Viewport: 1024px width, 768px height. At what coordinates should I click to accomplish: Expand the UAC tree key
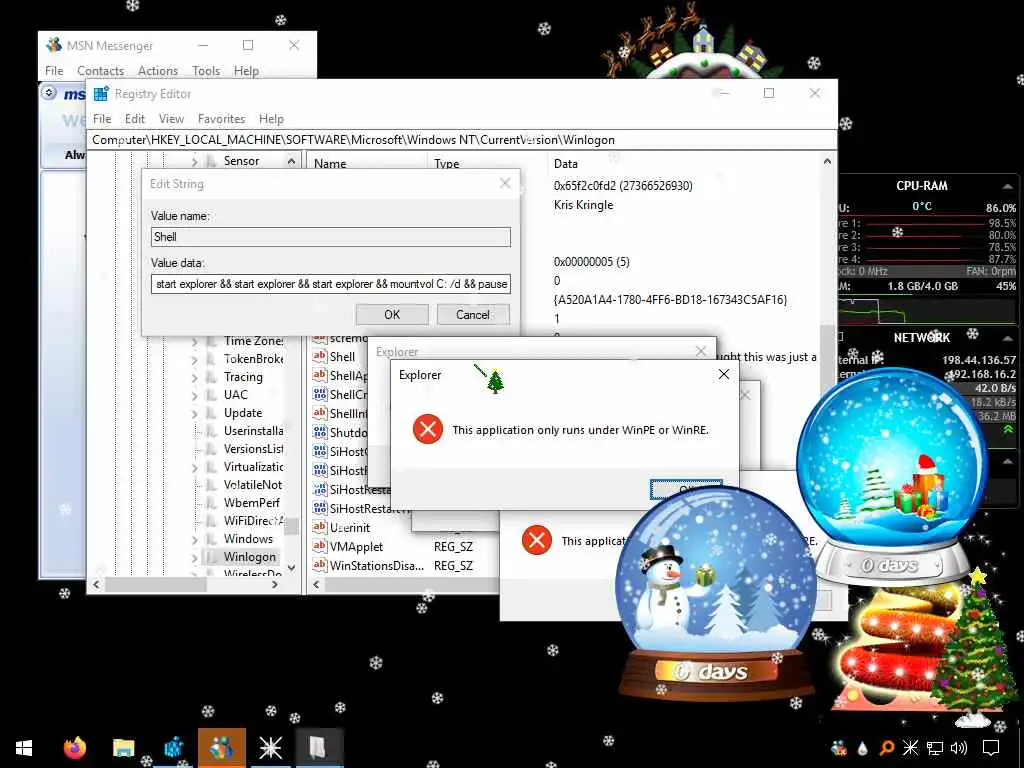pyautogui.click(x=195, y=395)
